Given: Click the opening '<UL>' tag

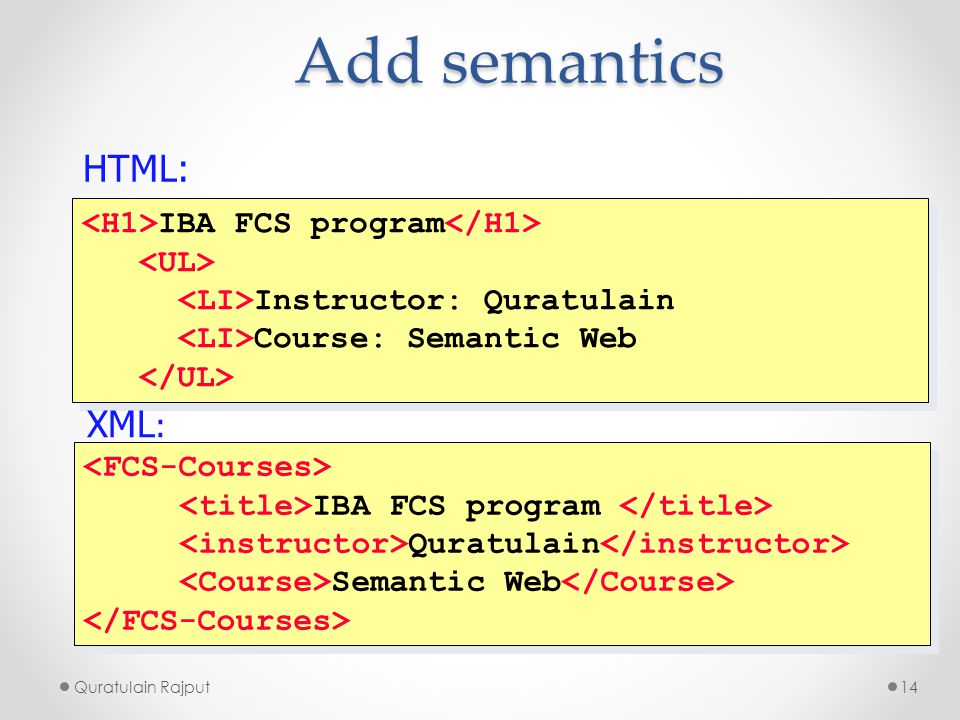Looking at the screenshot, I should tap(177, 262).
